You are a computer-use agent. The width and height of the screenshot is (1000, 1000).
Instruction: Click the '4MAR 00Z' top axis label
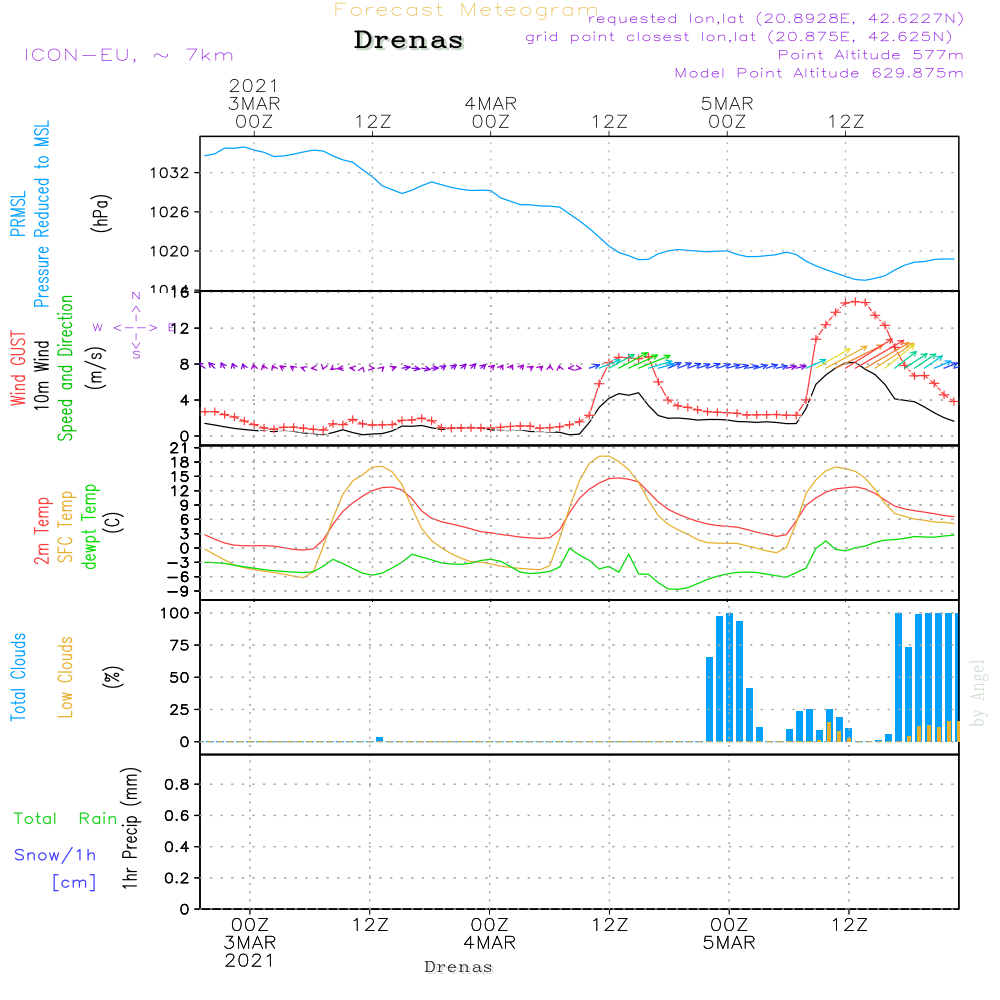point(490,112)
